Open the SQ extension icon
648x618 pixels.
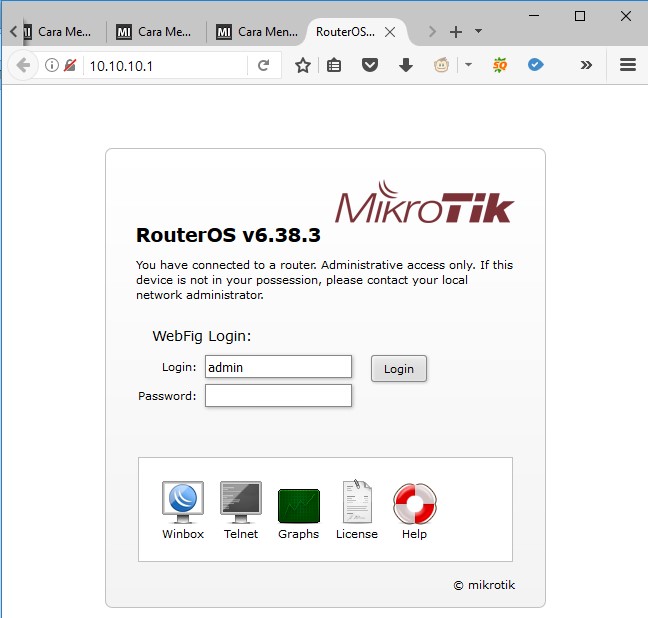tap(500, 65)
